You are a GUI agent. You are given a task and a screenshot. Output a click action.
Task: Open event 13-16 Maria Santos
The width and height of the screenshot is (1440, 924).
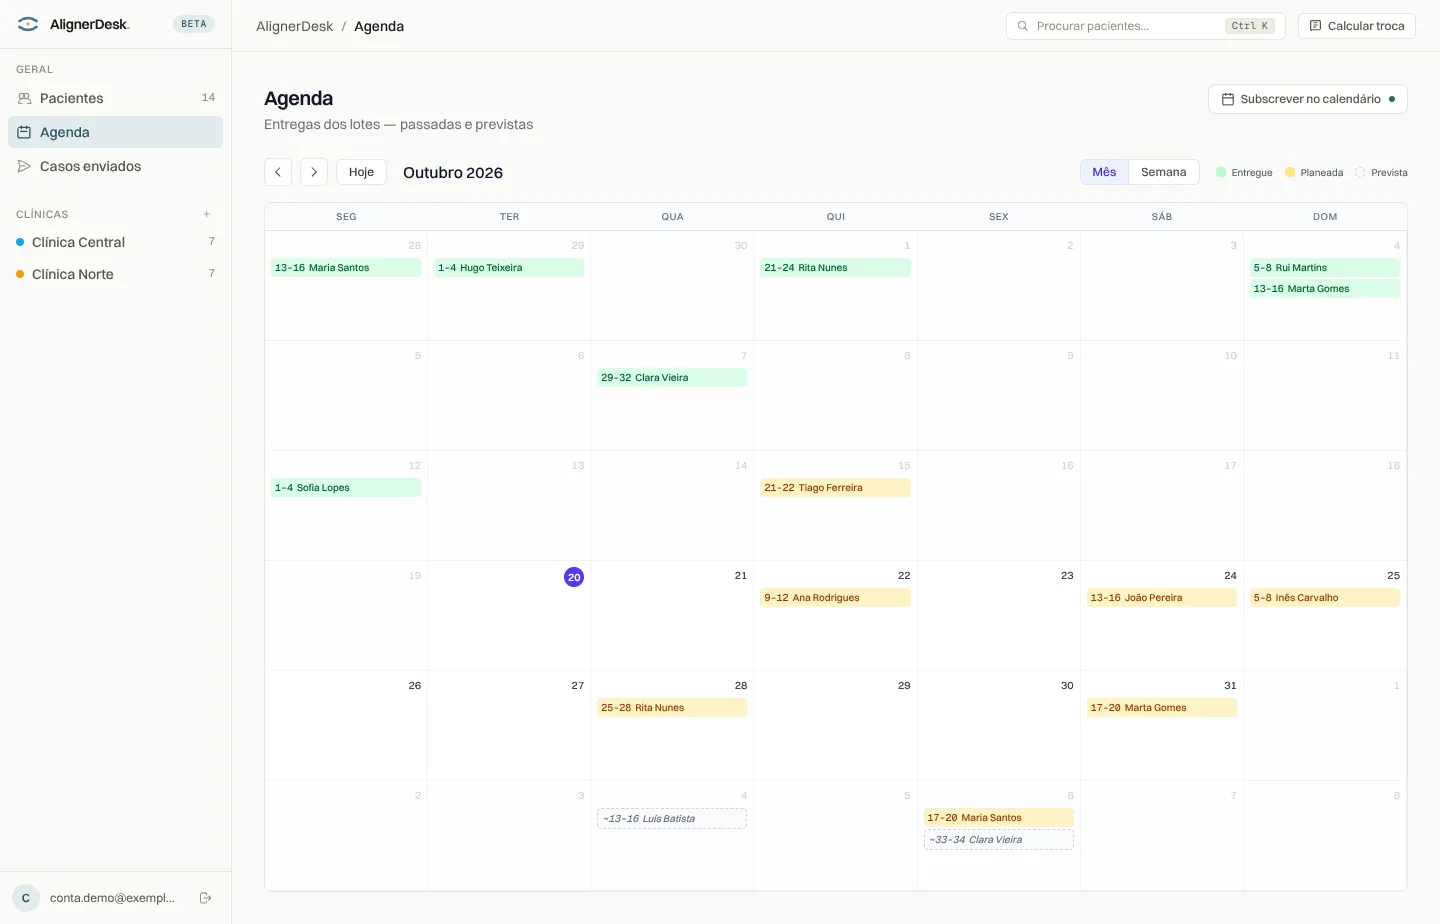346,268
